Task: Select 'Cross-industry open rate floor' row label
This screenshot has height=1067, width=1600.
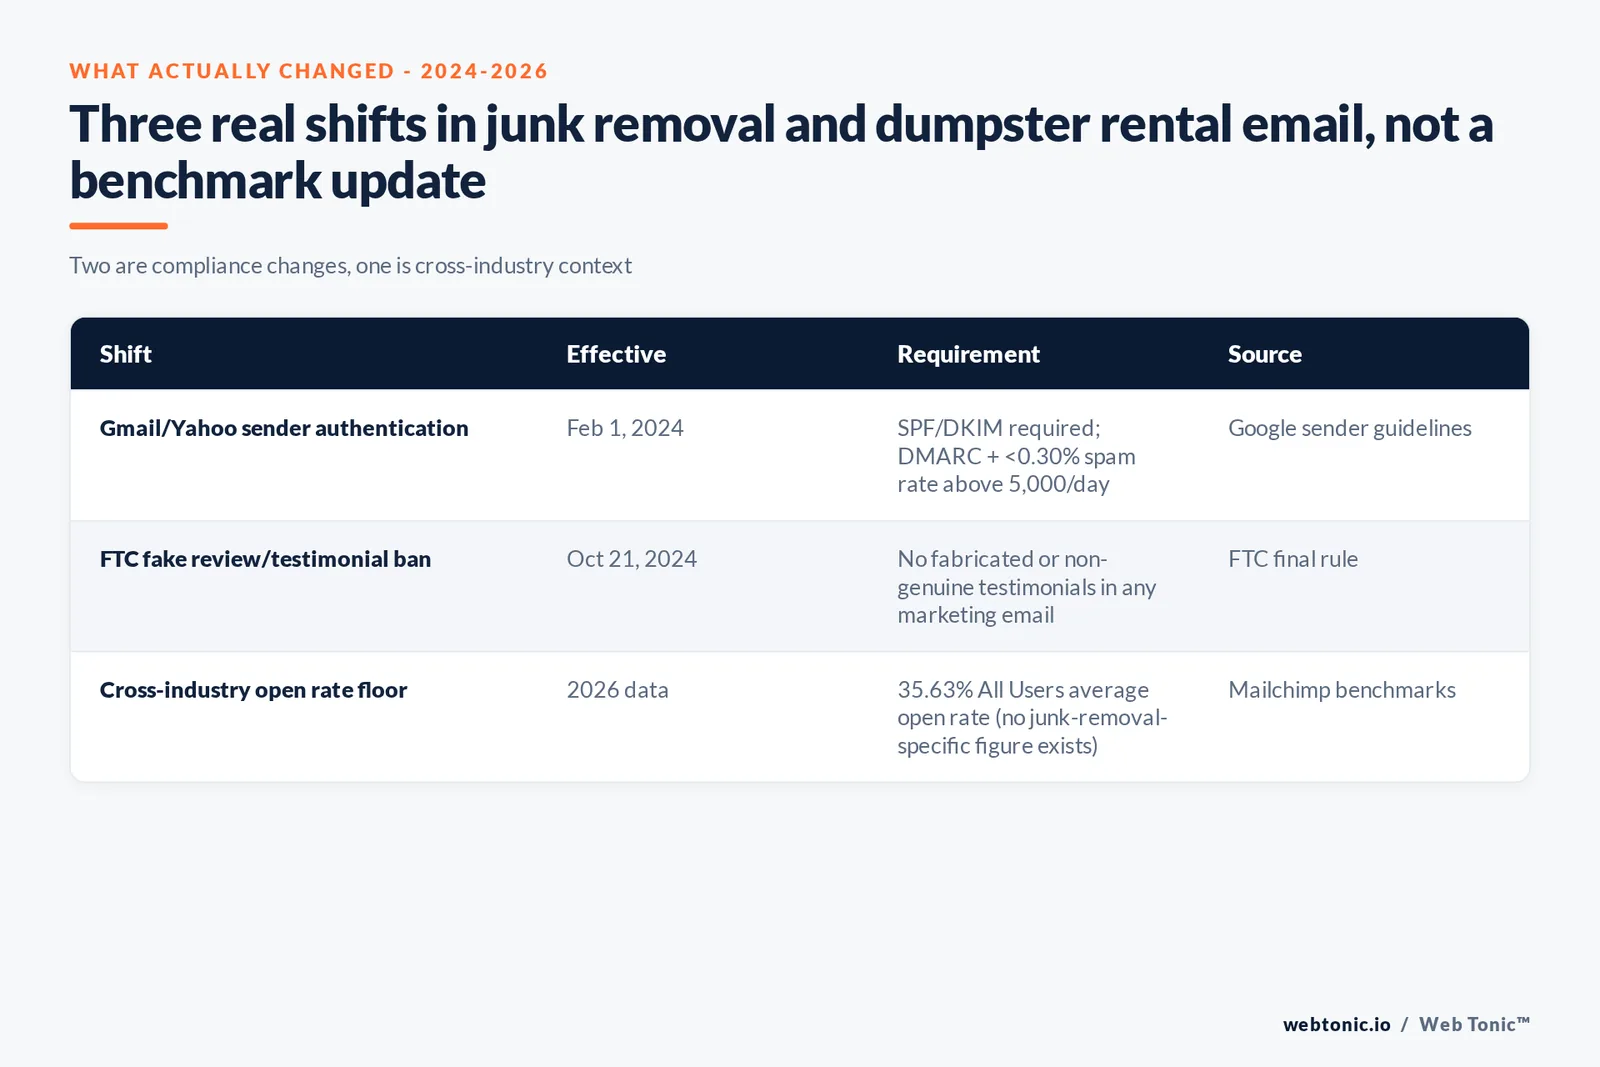Action: click(x=253, y=690)
